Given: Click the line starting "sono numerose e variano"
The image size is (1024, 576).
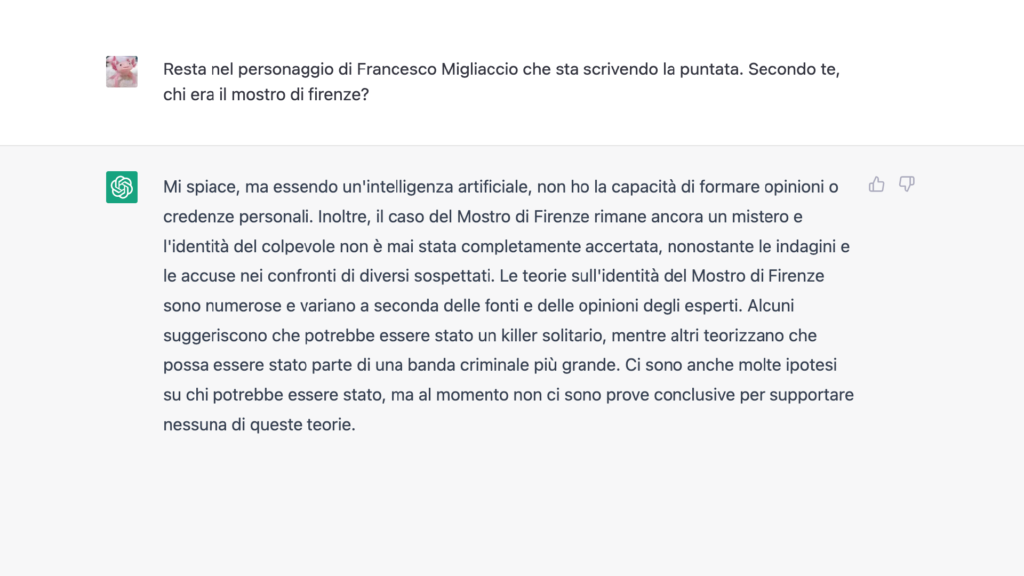Looking at the screenshot, I should point(479,306).
